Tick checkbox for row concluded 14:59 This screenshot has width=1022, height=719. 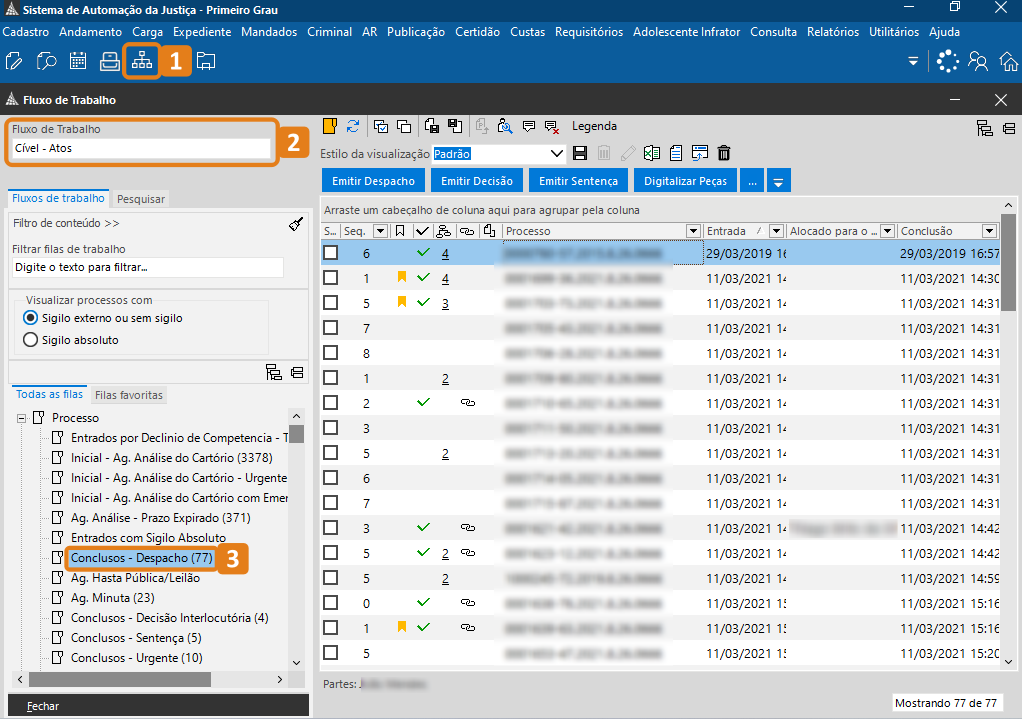(330, 578)
